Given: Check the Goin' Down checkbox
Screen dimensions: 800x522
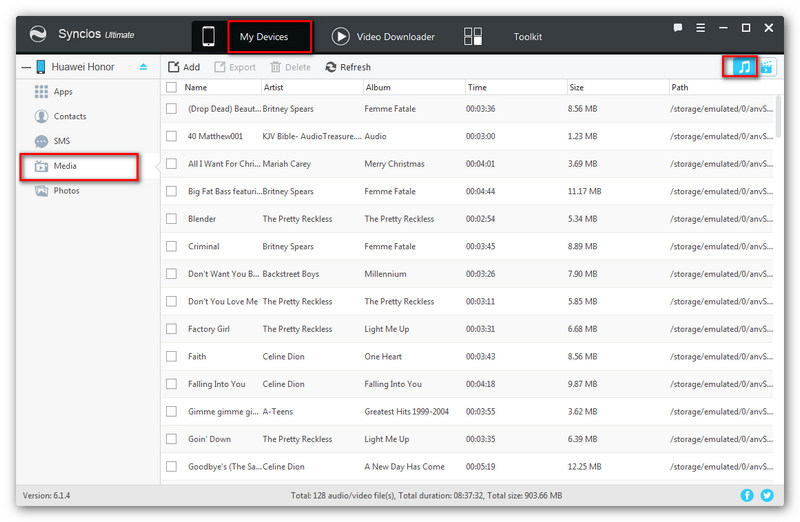Looking at the screenshot, I should (171, 439).
